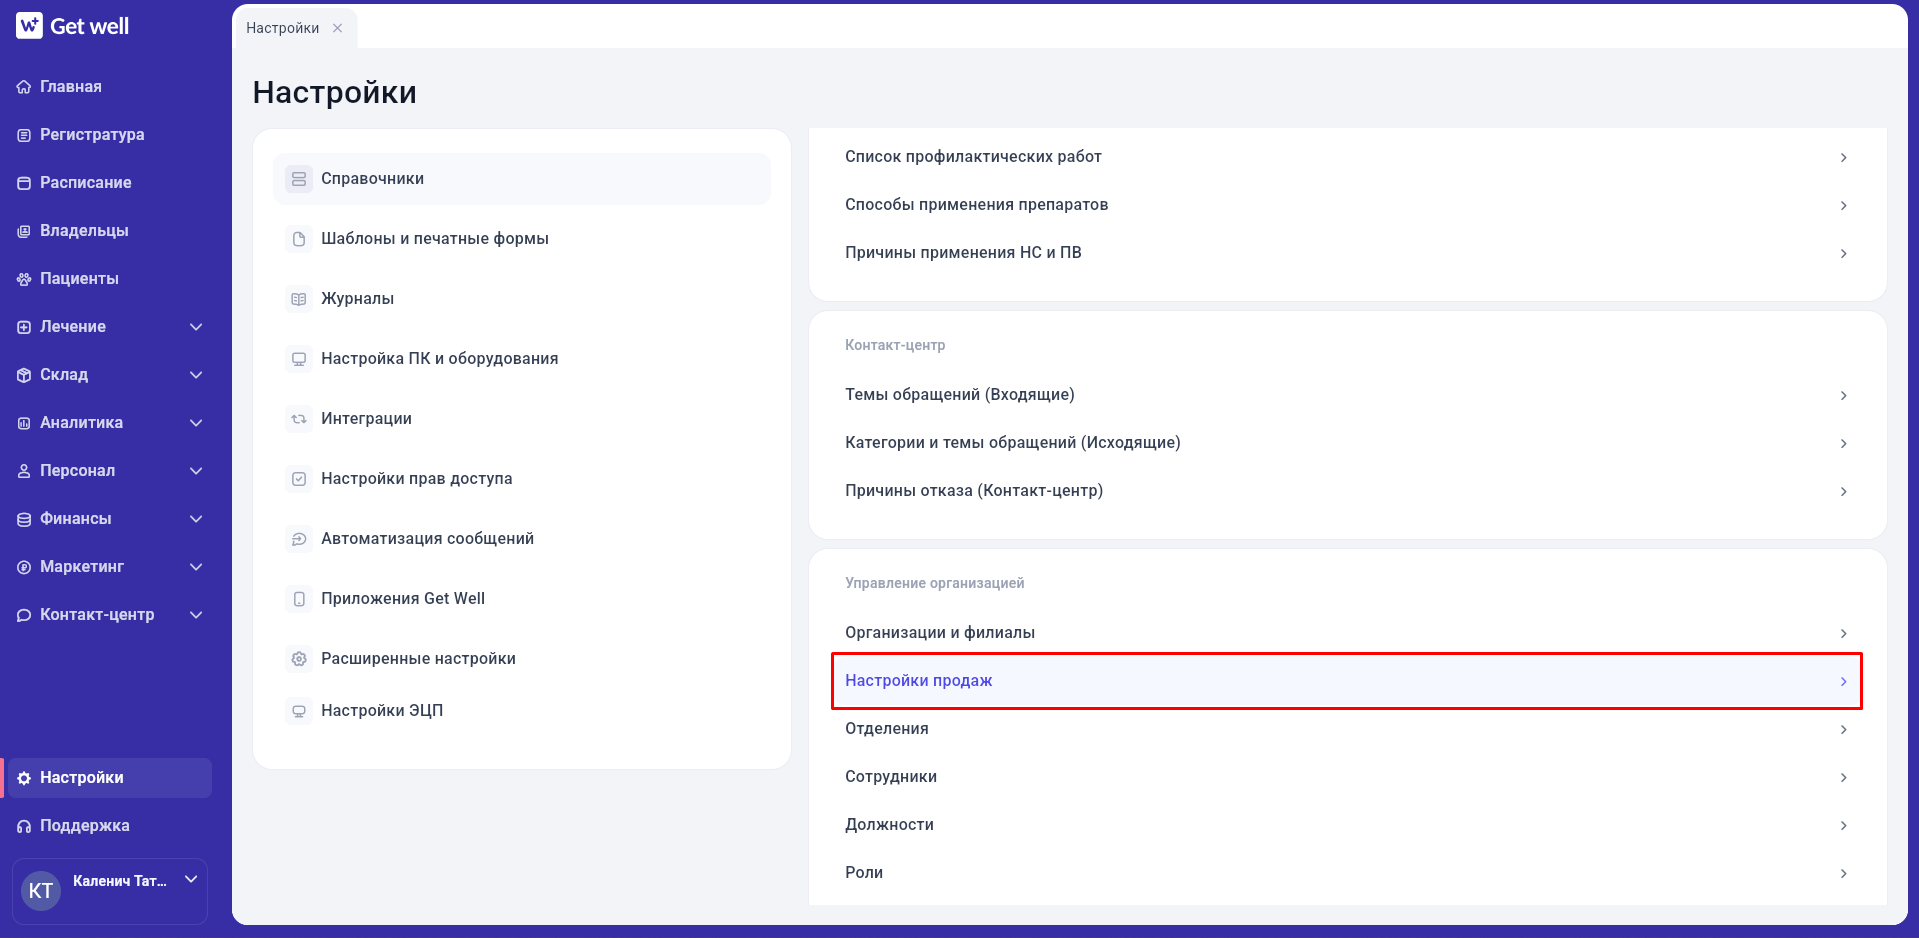Viewport: 1919px width, 938px height.
Task: Expand the Финансы menu chevron
Action: (196, 519)
